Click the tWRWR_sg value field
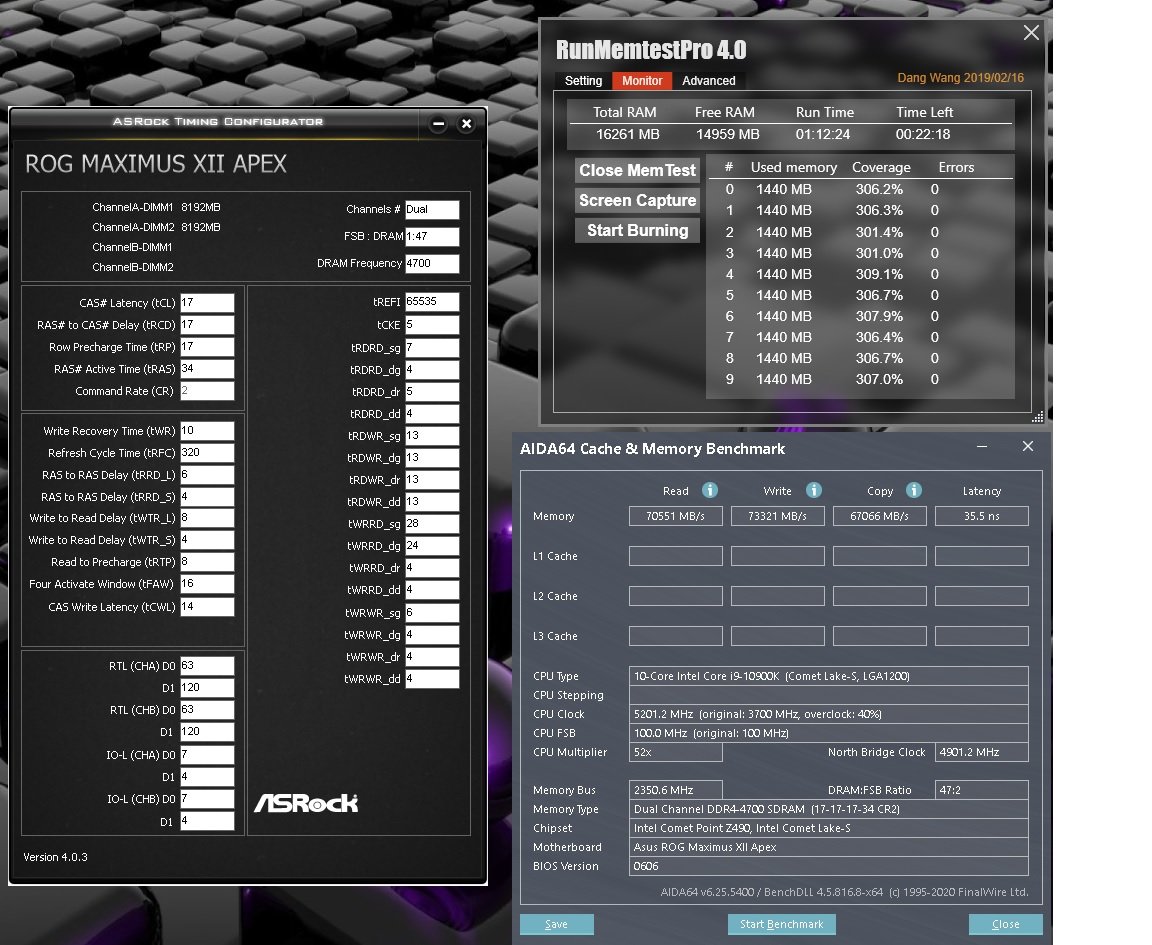 (432, 613)
